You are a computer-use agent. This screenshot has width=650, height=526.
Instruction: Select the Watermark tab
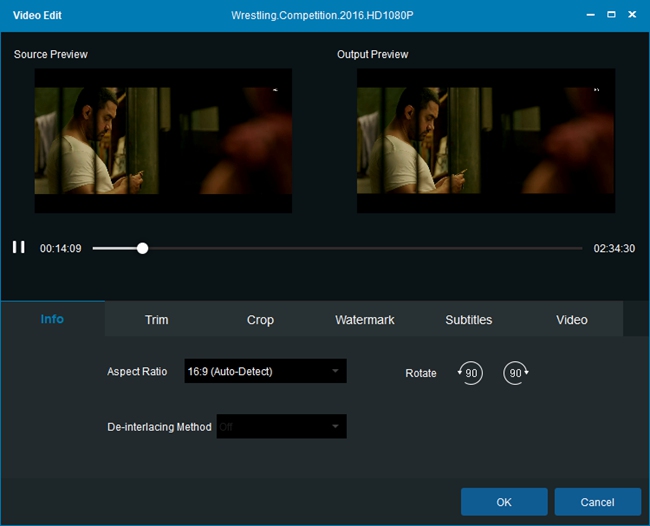click(x=365, y=320)
